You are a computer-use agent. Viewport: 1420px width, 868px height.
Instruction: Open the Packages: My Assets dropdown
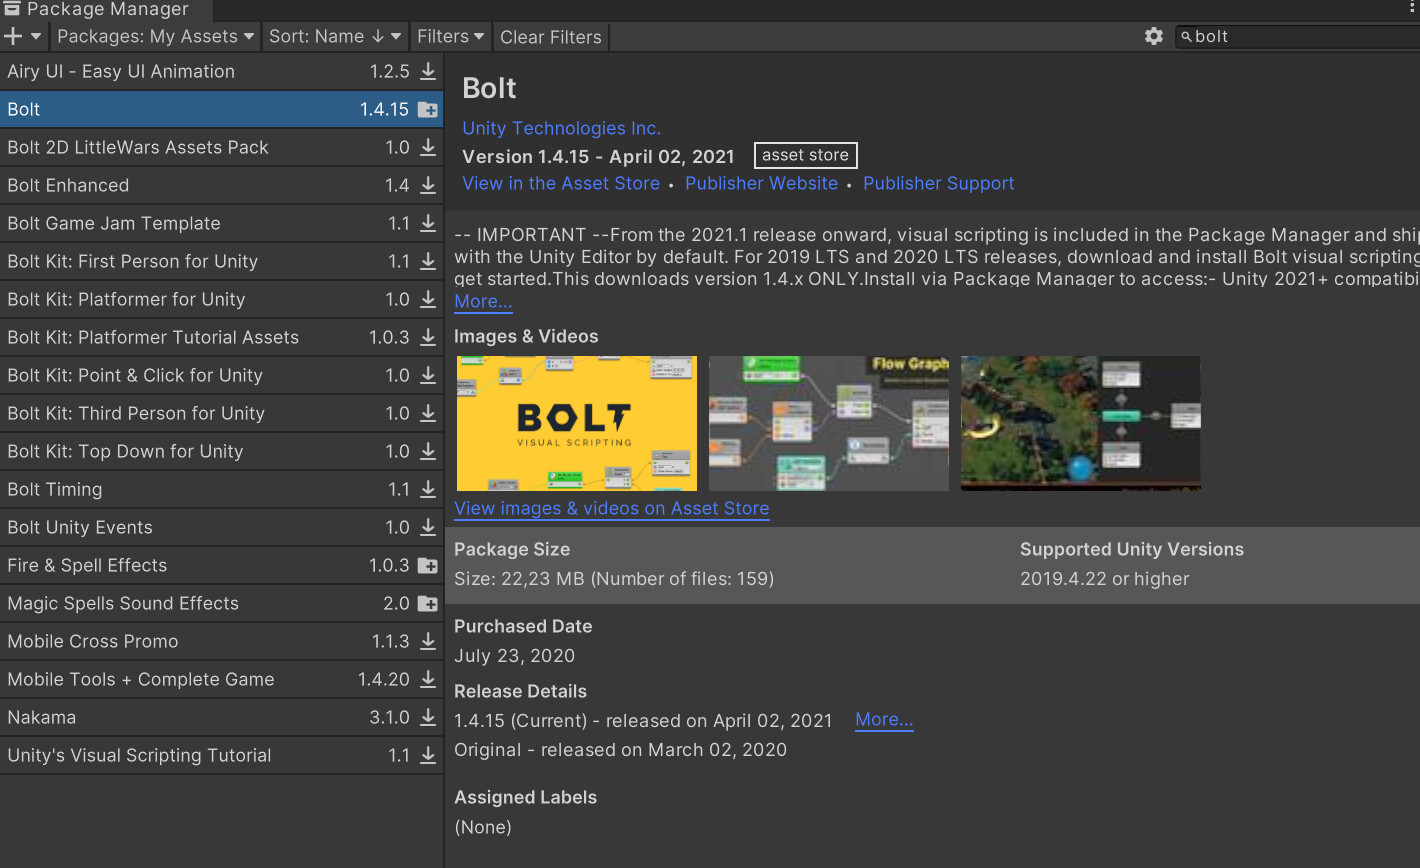(154, 36)
